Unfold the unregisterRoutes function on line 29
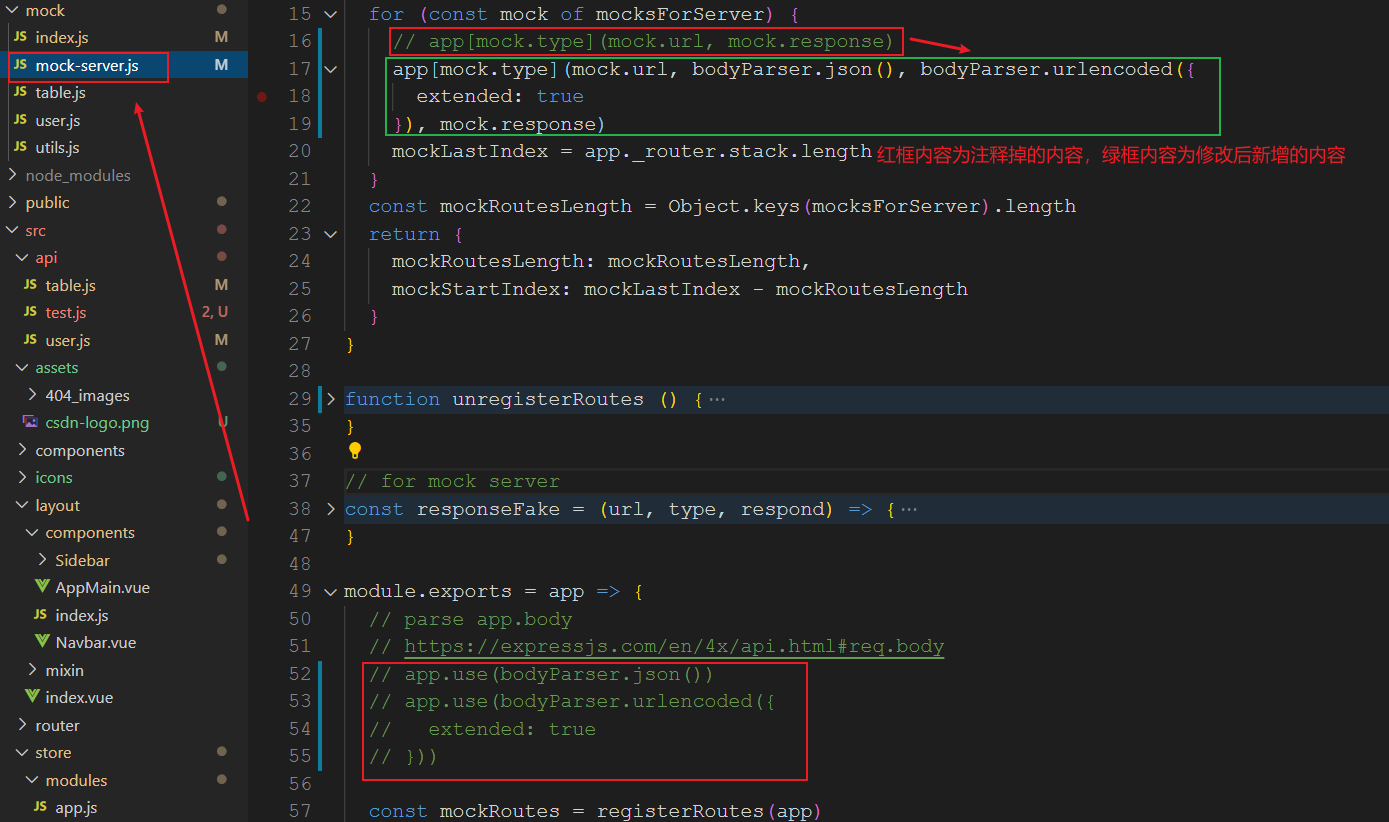Image resolution: width=1389 pixels, height=822 pixels. (330, 398)
